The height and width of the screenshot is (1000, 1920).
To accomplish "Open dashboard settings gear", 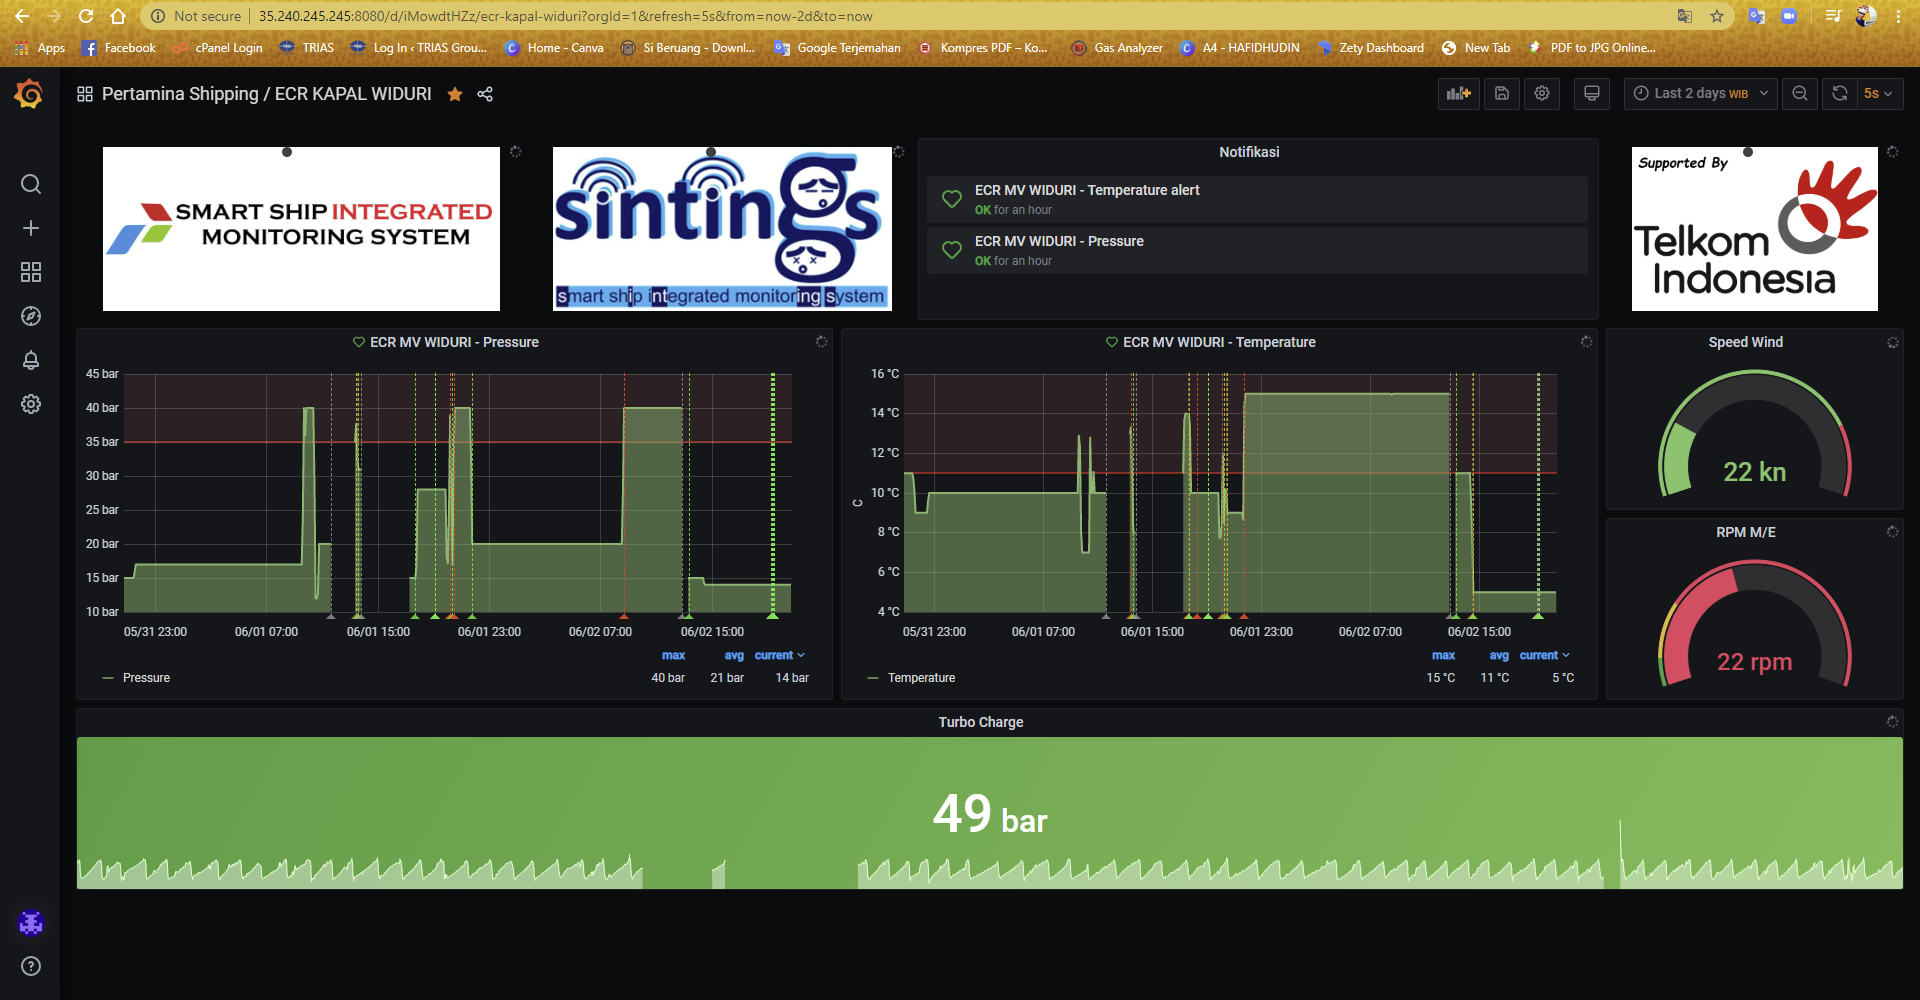I will pos(1541,93).
